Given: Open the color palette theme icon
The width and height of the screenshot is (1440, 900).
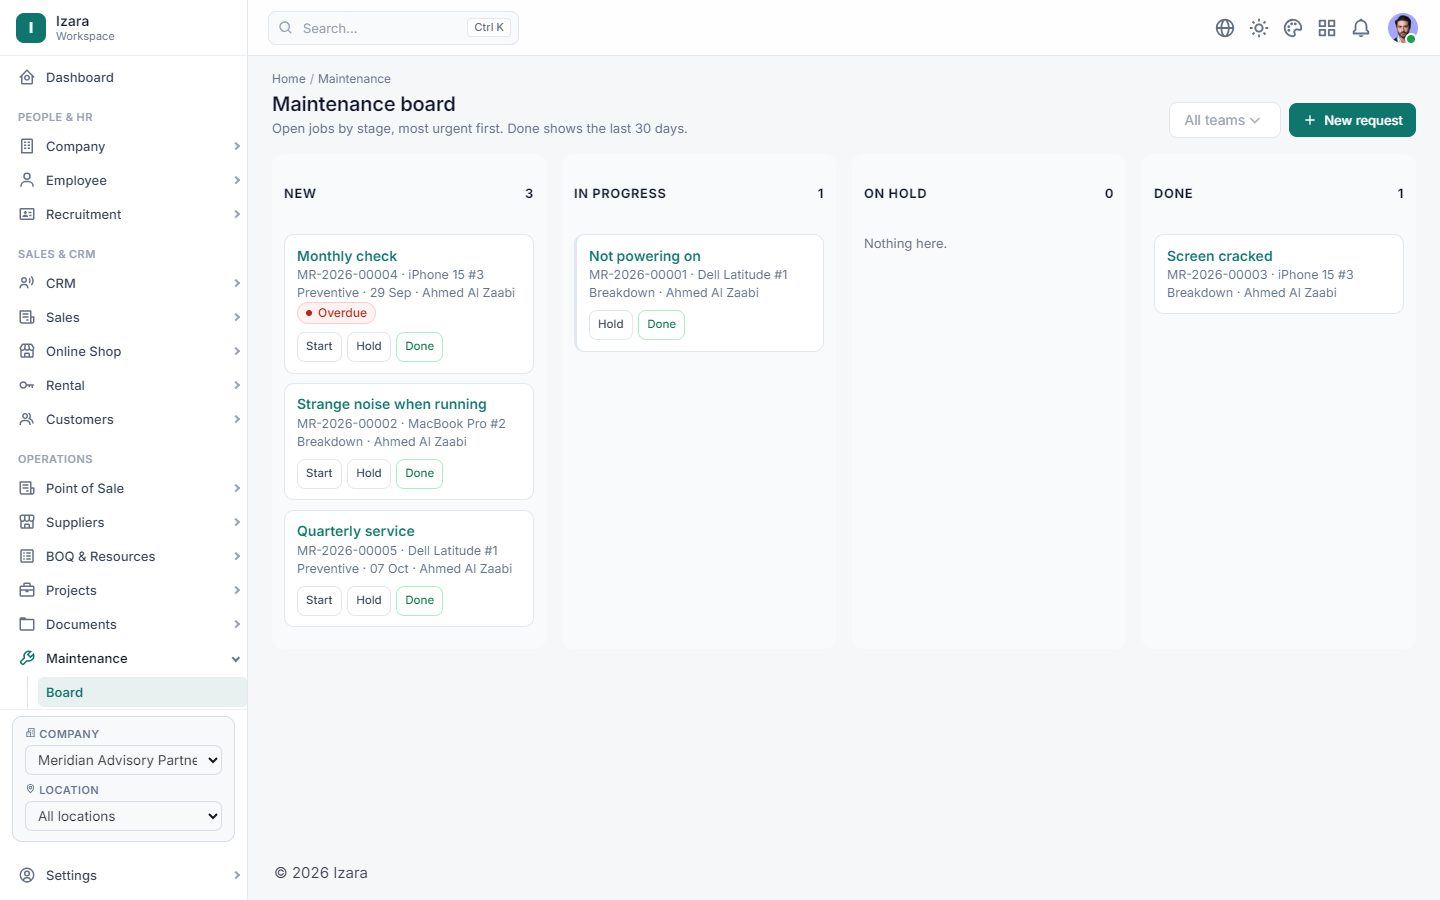Looking at the screenshot, I should pyautogui.click(x=1293, y=28).
